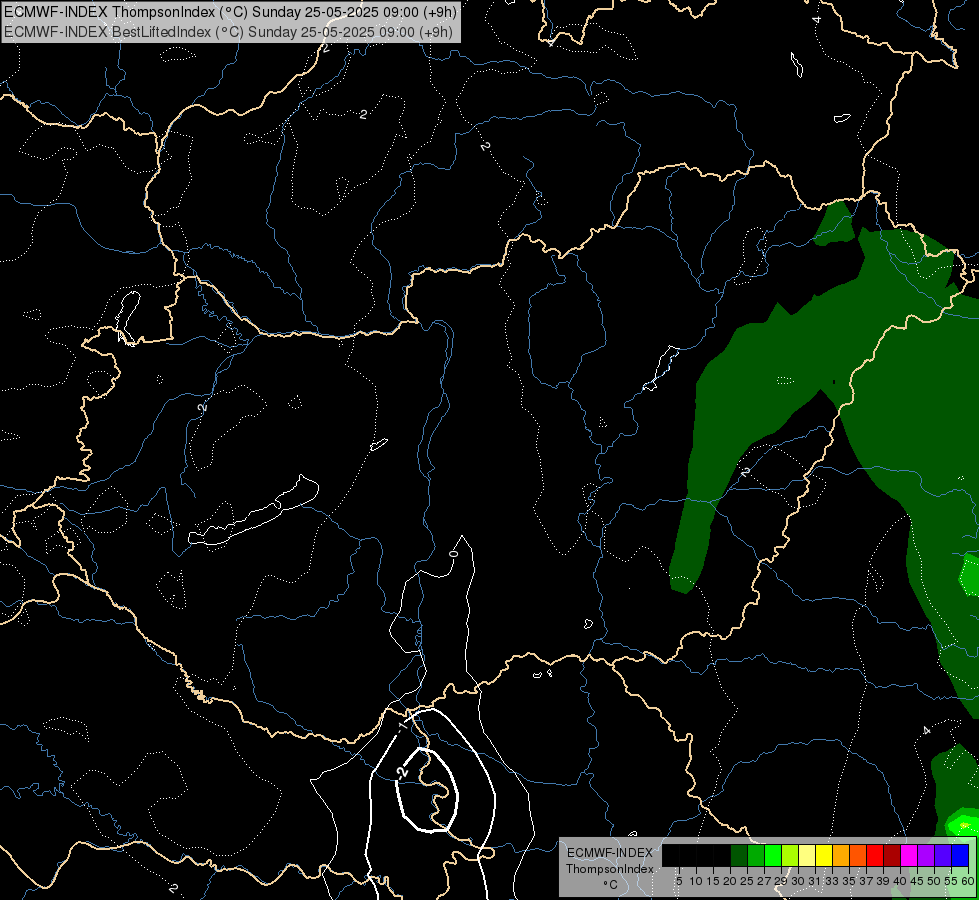This screenshot has height=900, width=979.
Task: Click the legend tick label 33
Action: [x=832, y=881]
